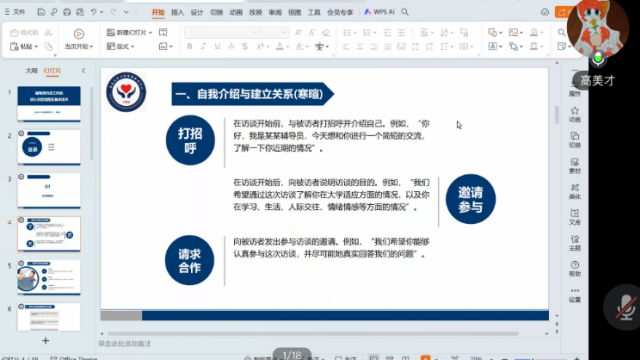Open the 帮助 (help) side panel icon

(575, 269)
